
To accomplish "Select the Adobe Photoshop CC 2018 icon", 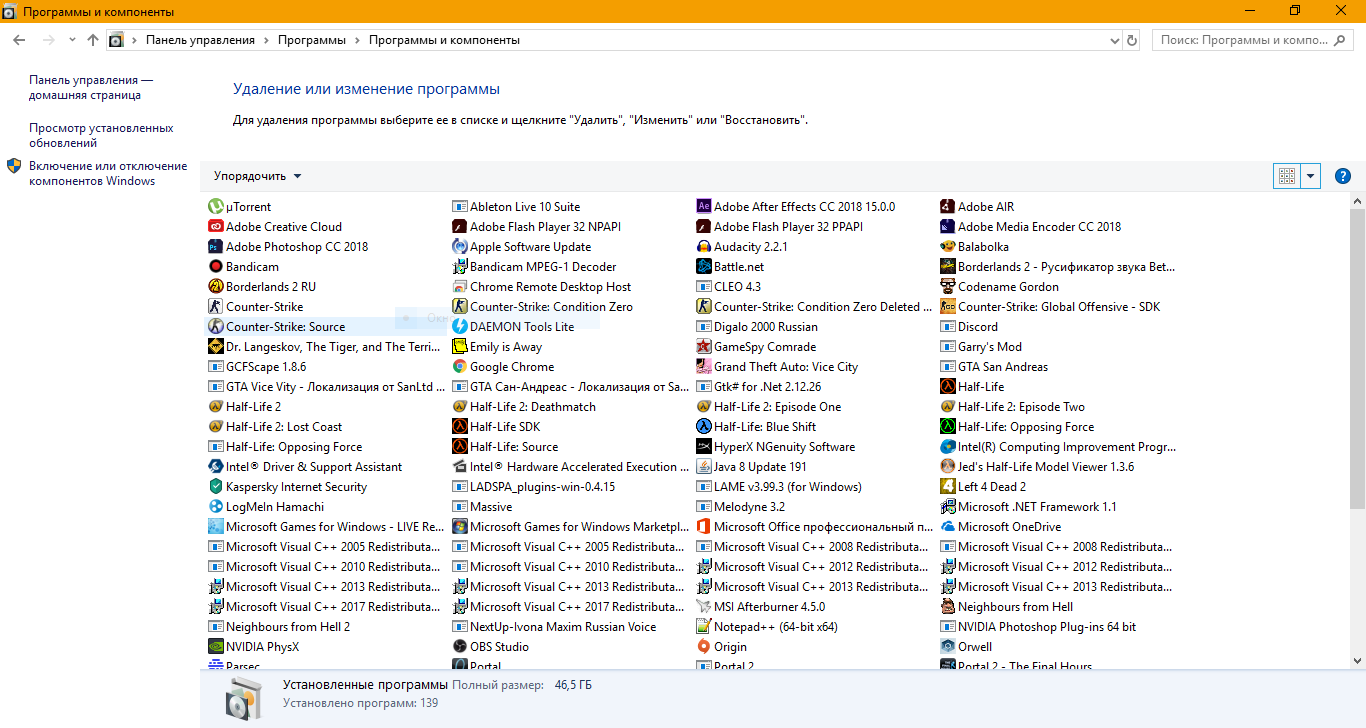I will click(215, 247).
